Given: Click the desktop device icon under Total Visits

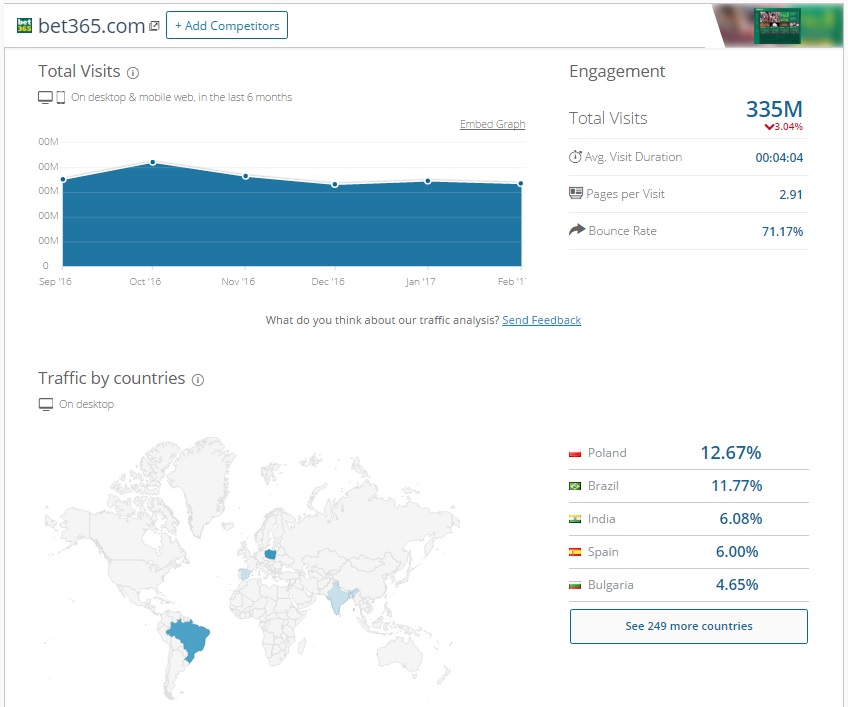Looking at the screenshot, I should [x=45, y=97].
